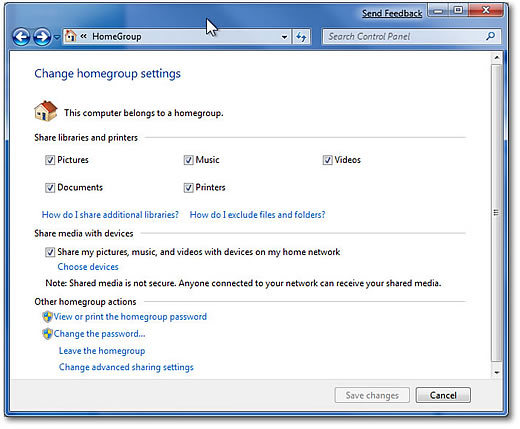Select Leave the homegroup
Viewport: 520px width, 429px height.
pyautogui.click(x=102, y=351)
